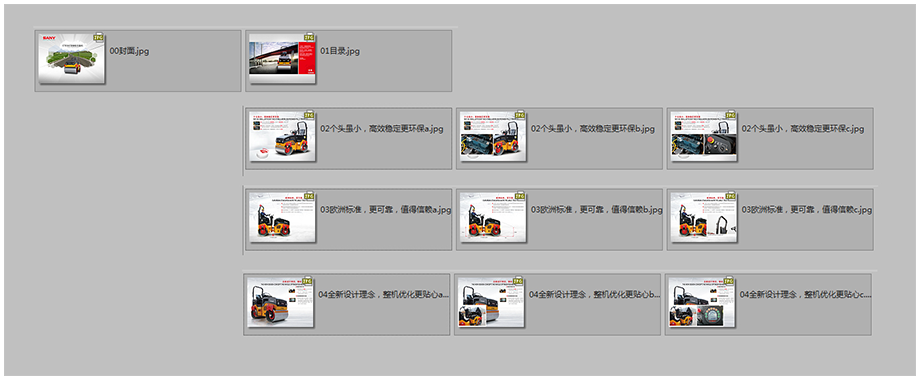Click JPG badge on 02个头虽小 a.jpg thumbnail
Screen dimensions: 920x380
[x=309, y=115]
